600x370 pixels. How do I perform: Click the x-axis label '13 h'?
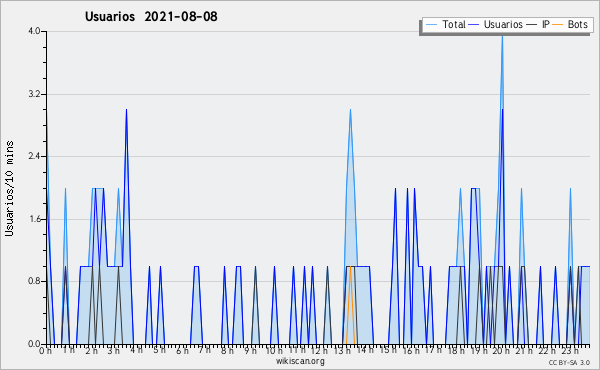(342, 350)
